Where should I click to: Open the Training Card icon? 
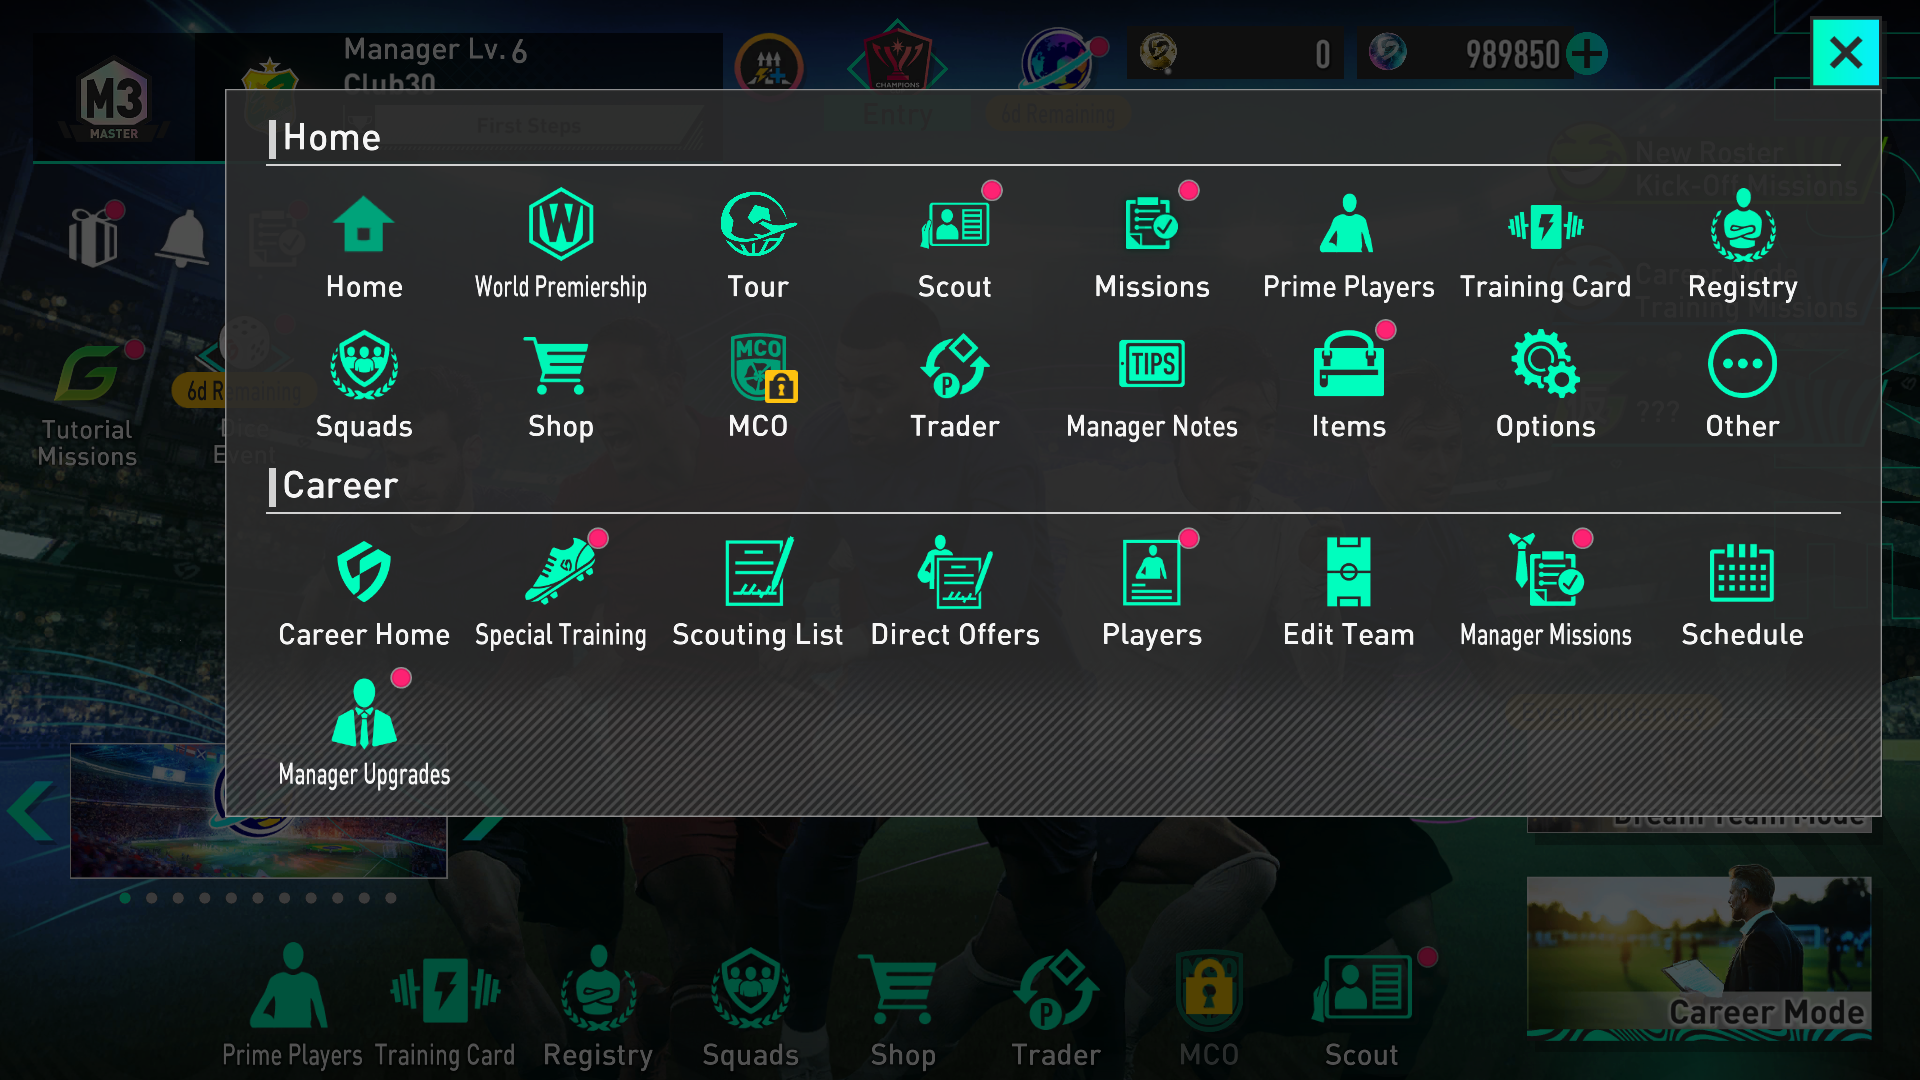pyautogui.click(x=1545, y=226)
